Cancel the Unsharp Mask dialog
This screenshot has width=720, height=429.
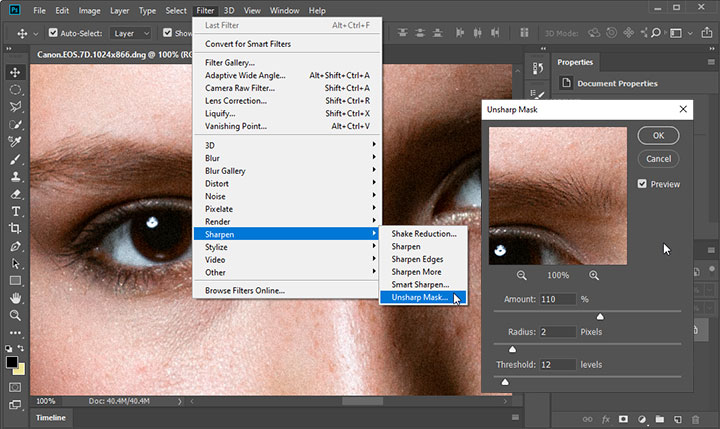(658, 158)
